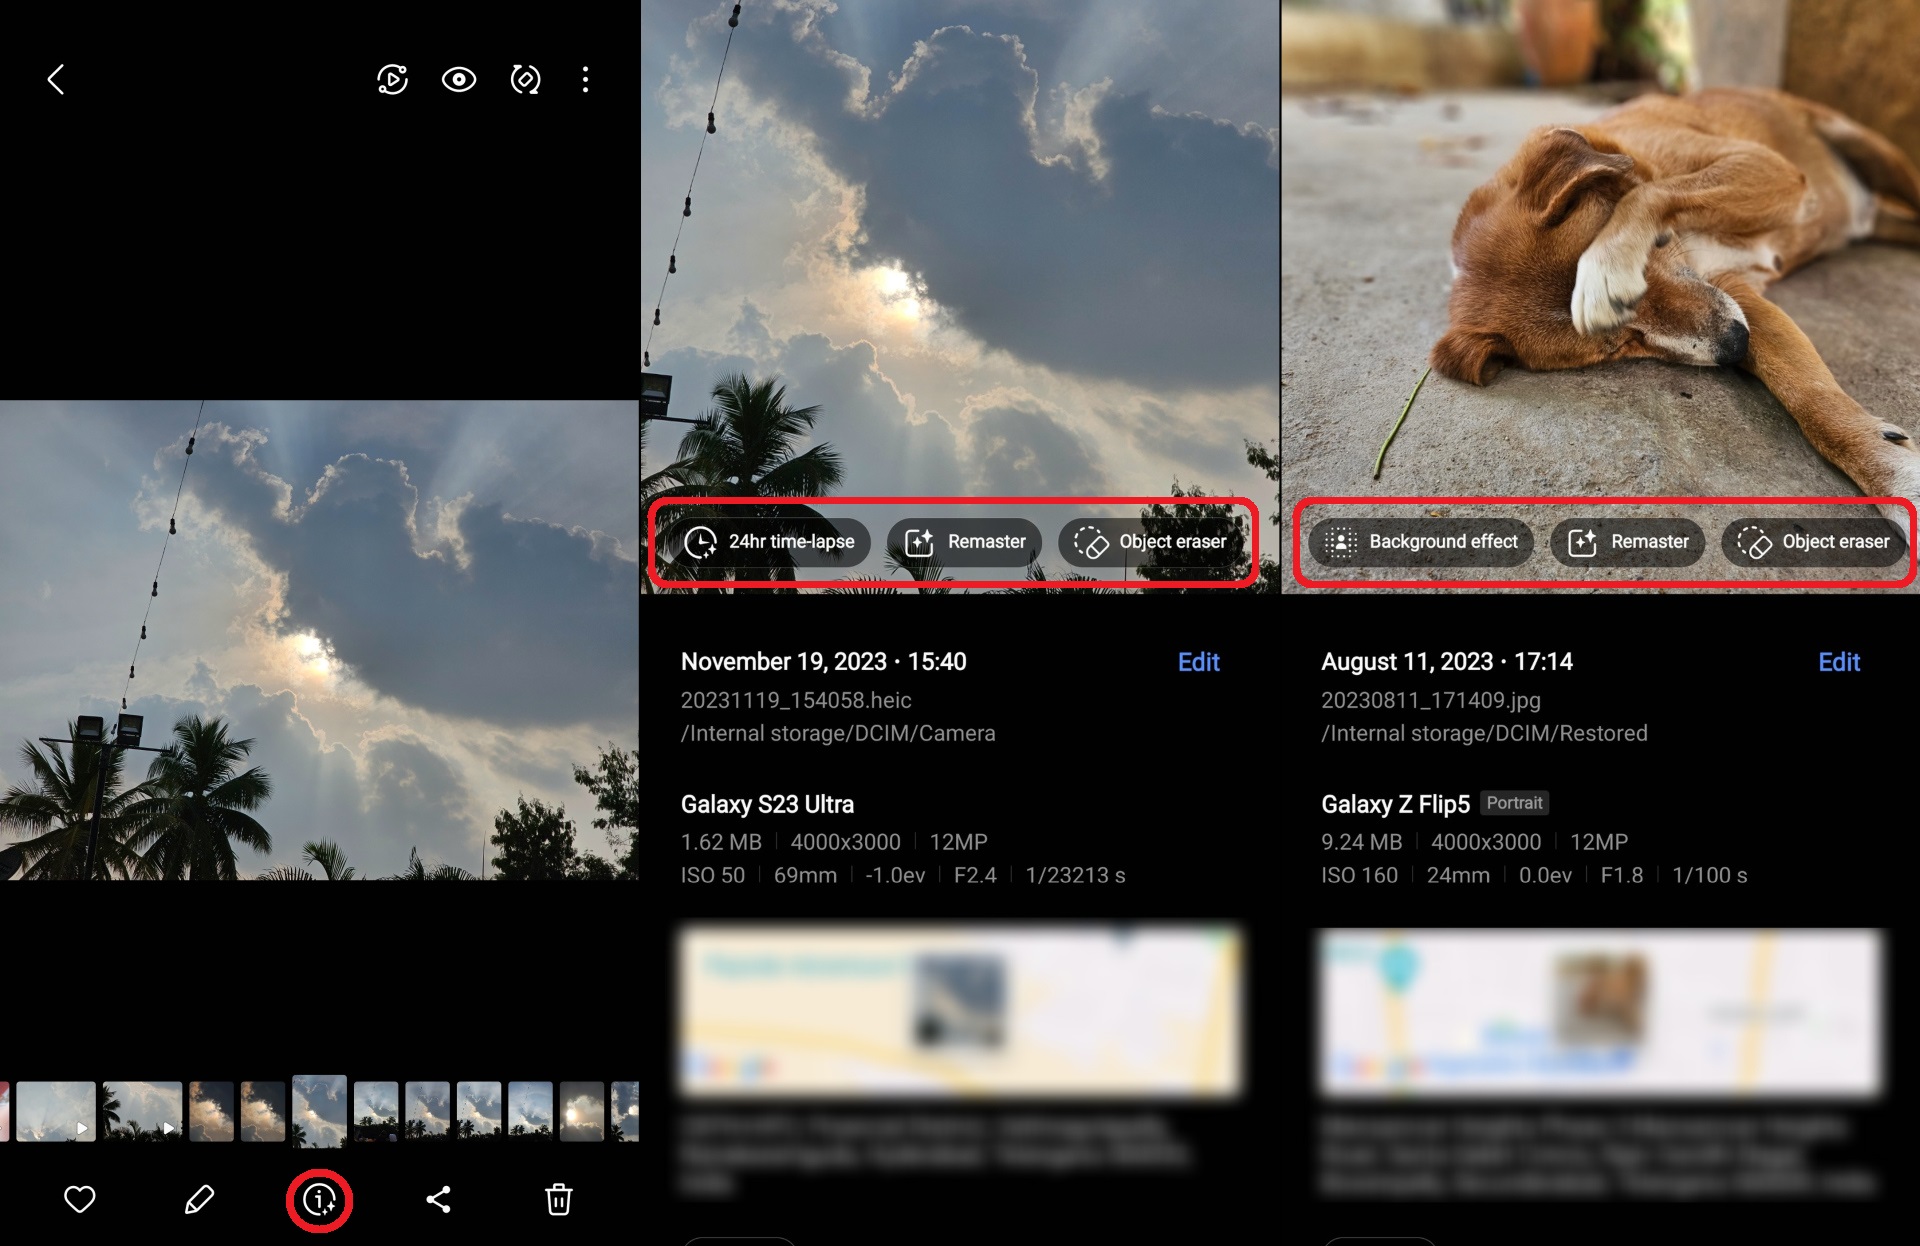Open the blurred map under dog photo
This screenshot has height=1246, width=1920.
1600,1012
